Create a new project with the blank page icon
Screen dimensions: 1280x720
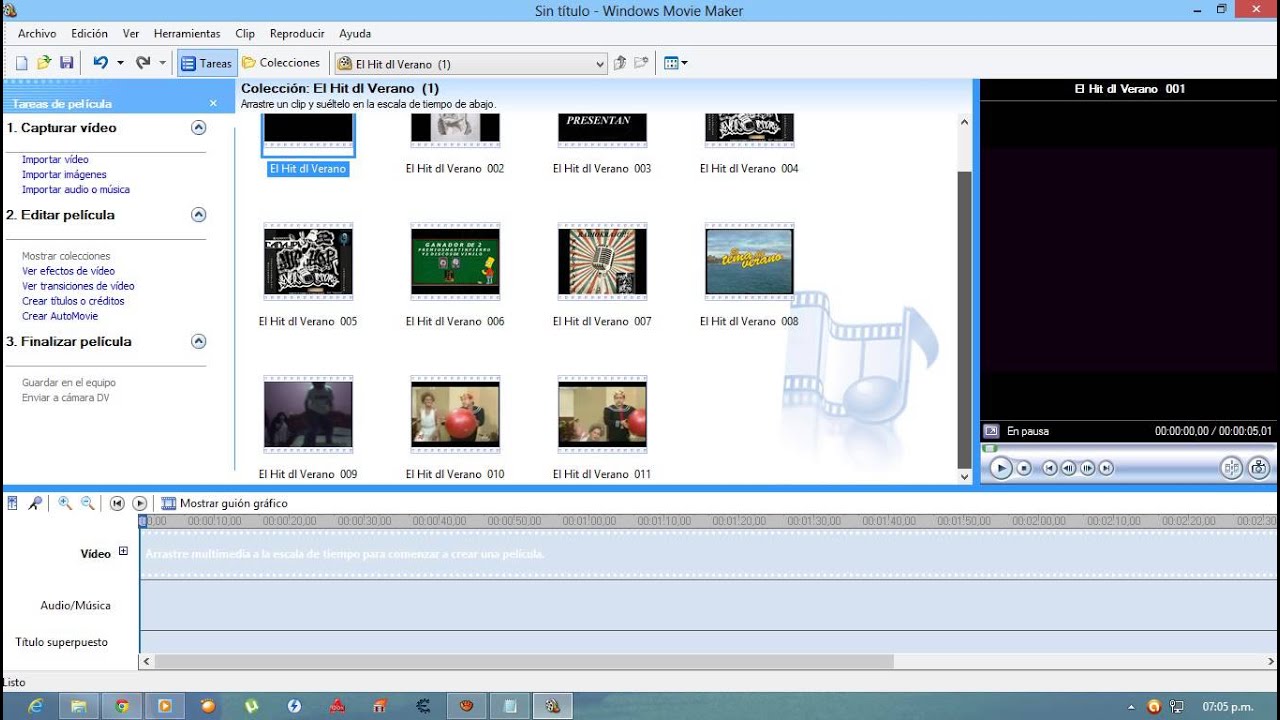tap(21, 63)
